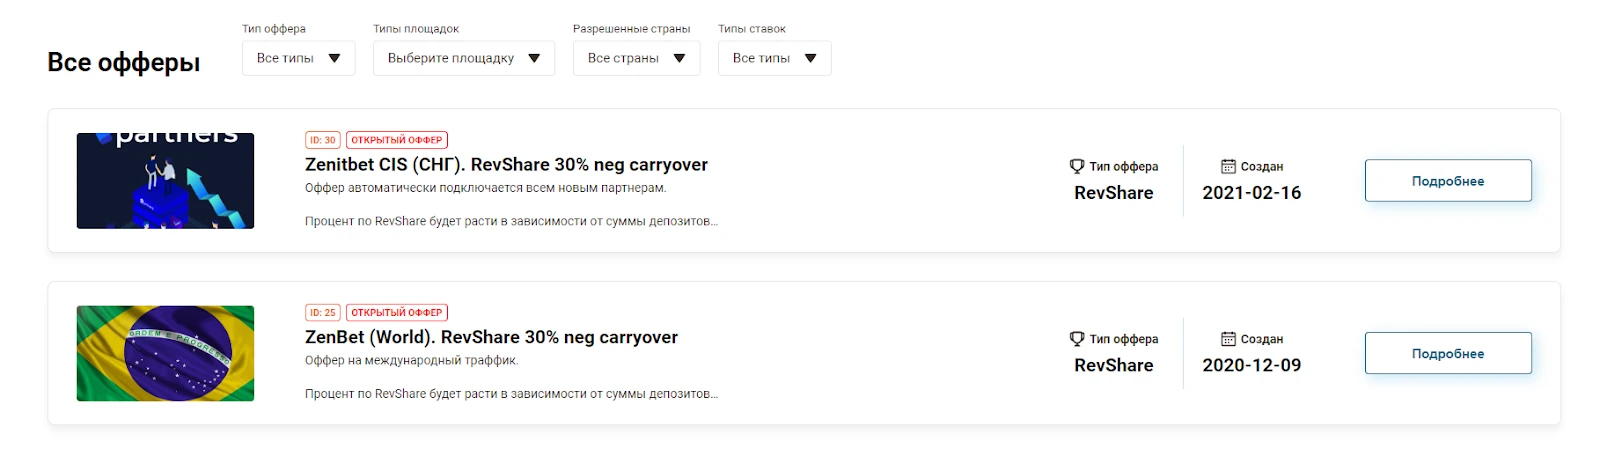This screenshot has width=1600, height=449.
Task: Click the 'Все офферы' heading
Action: [x=124, y=62]
